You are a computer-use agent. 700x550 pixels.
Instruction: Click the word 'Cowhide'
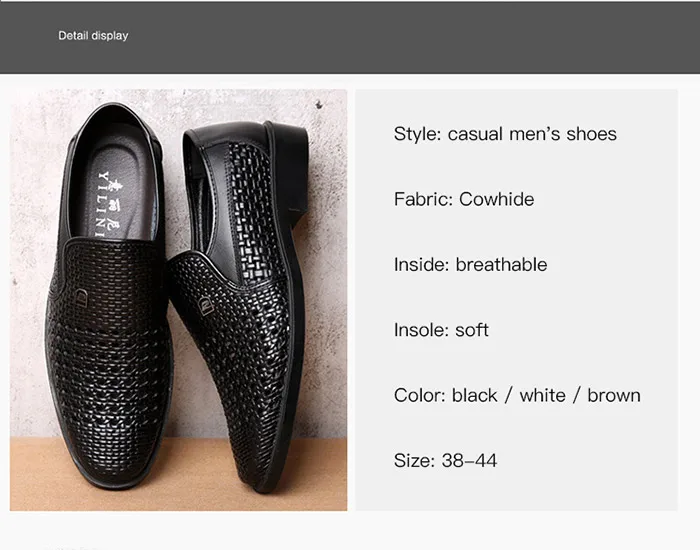[x=497, y=199]
